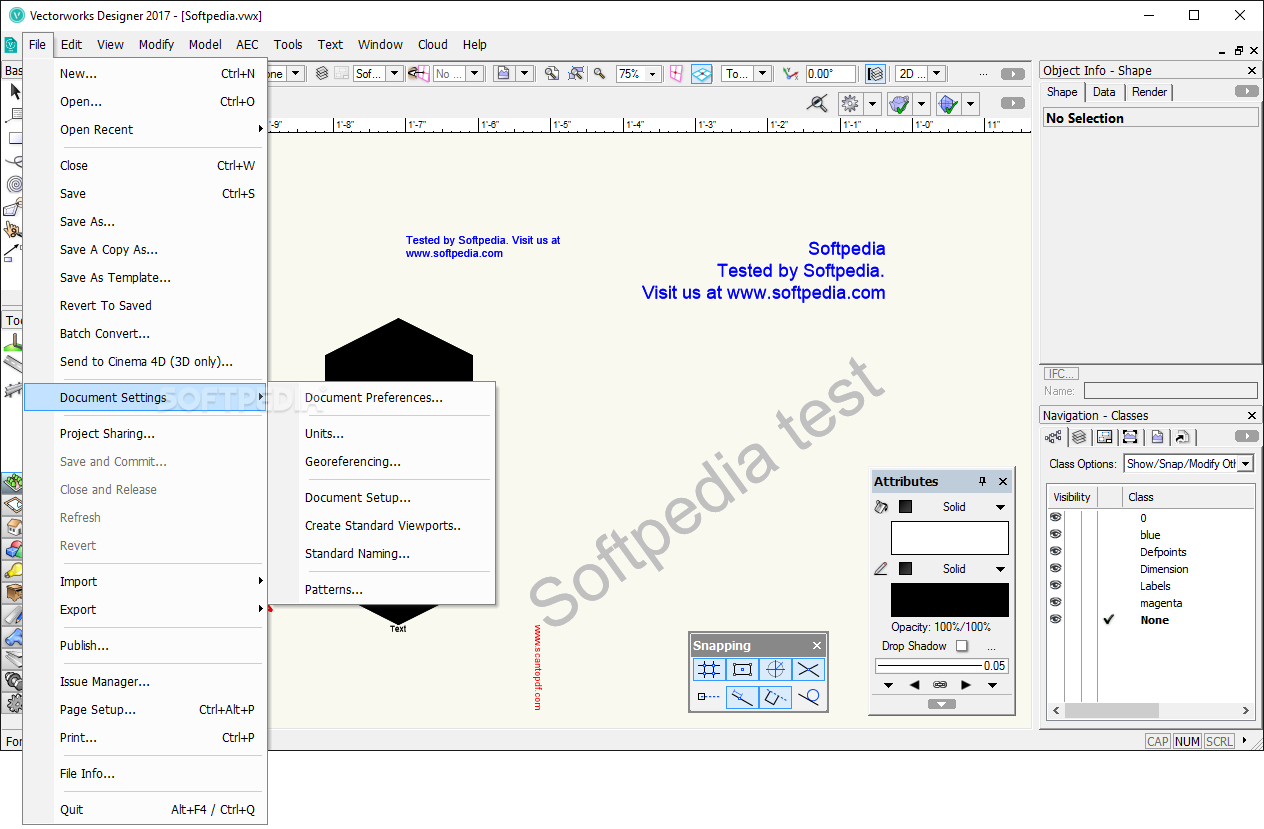Screen dimensions: 1264x829
Task: Click the Fit to Objects zoom icon
Action: (x=576, y=74)
